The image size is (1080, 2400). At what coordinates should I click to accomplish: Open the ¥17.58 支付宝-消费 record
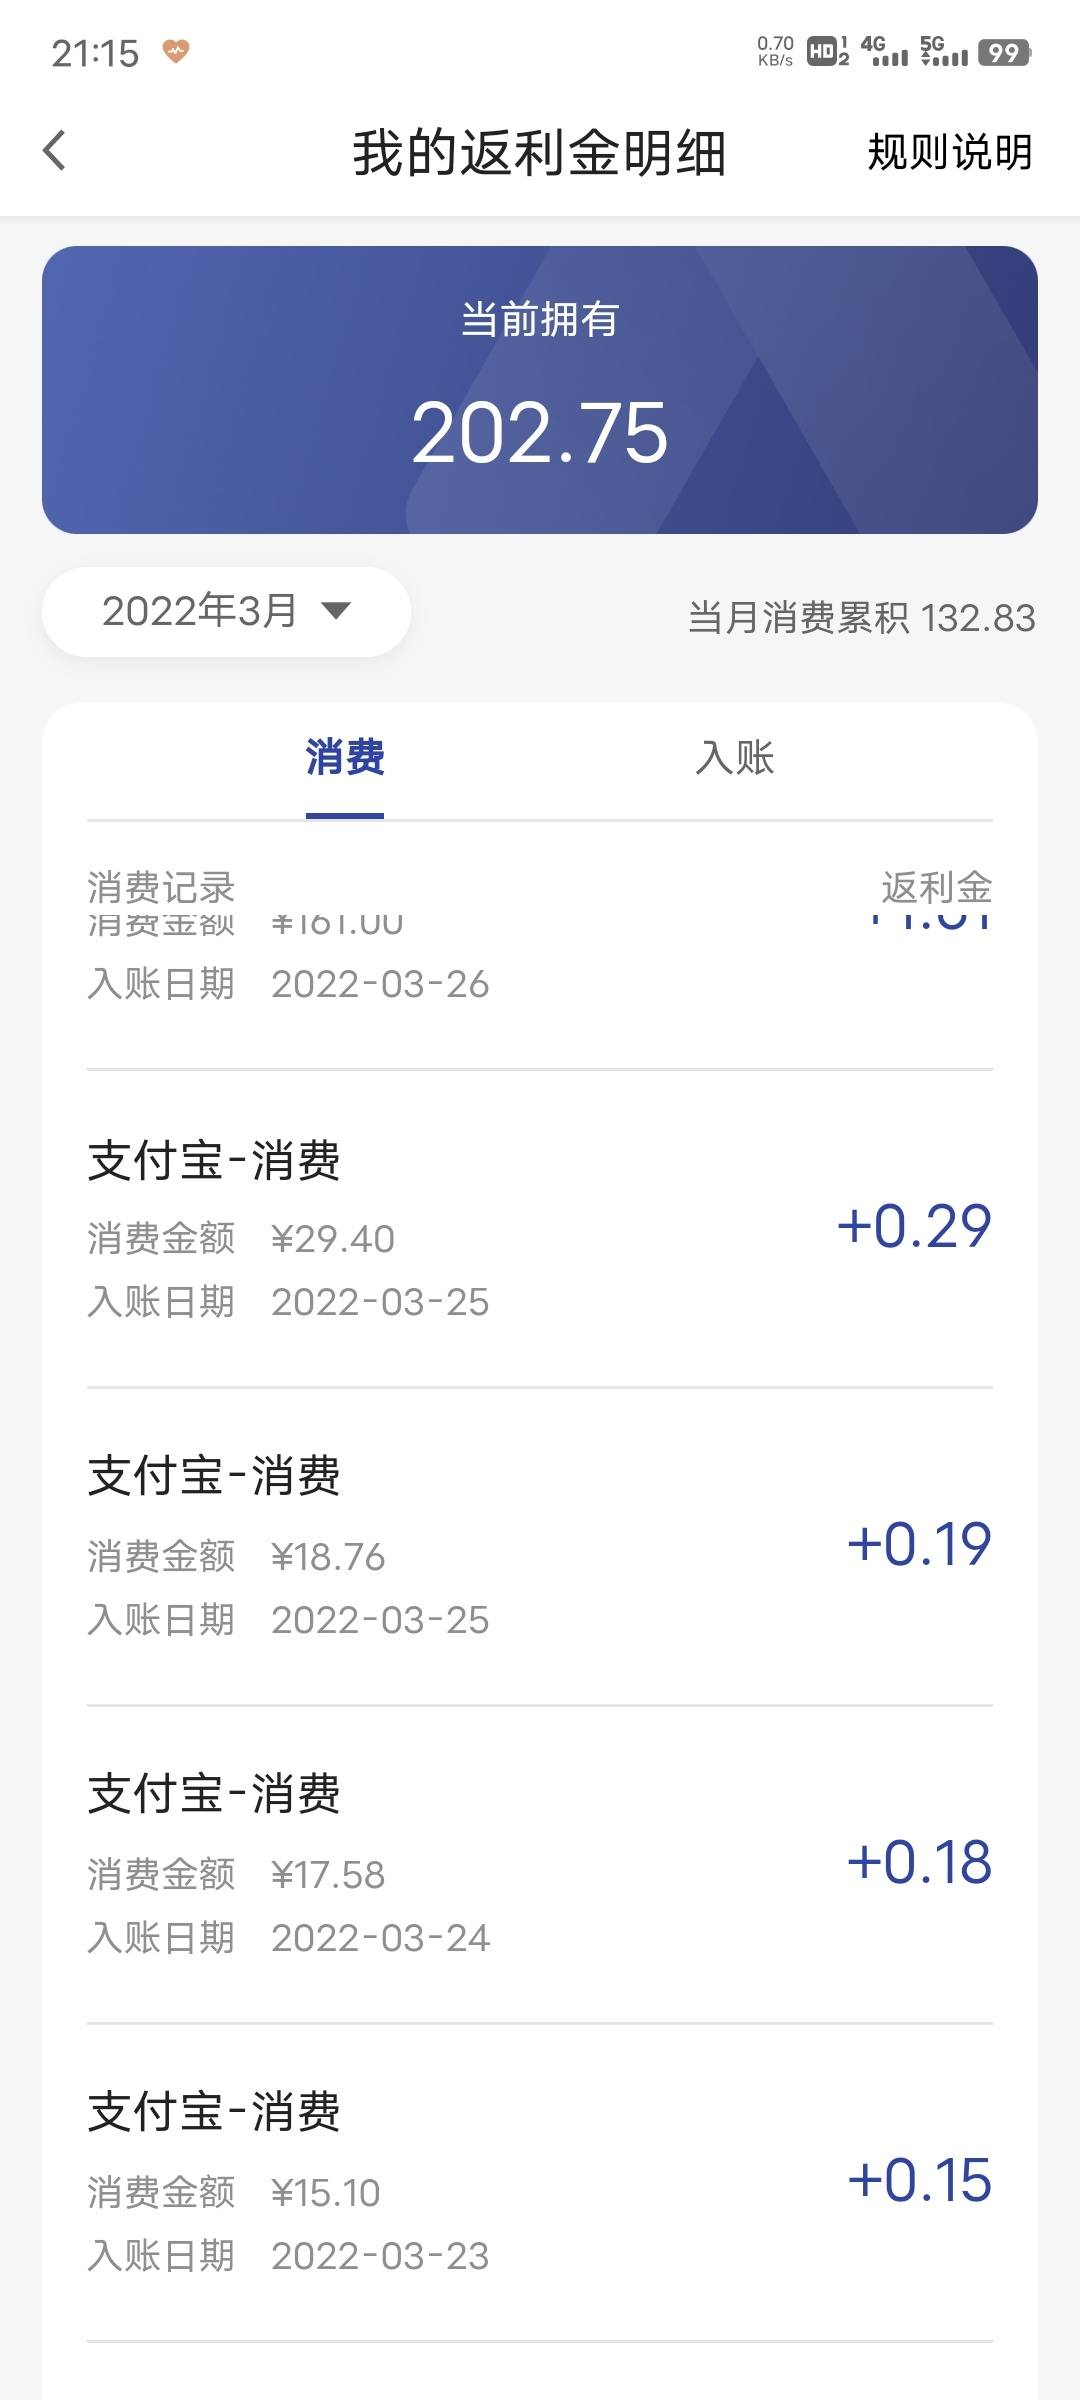(x=540, y=1865)
